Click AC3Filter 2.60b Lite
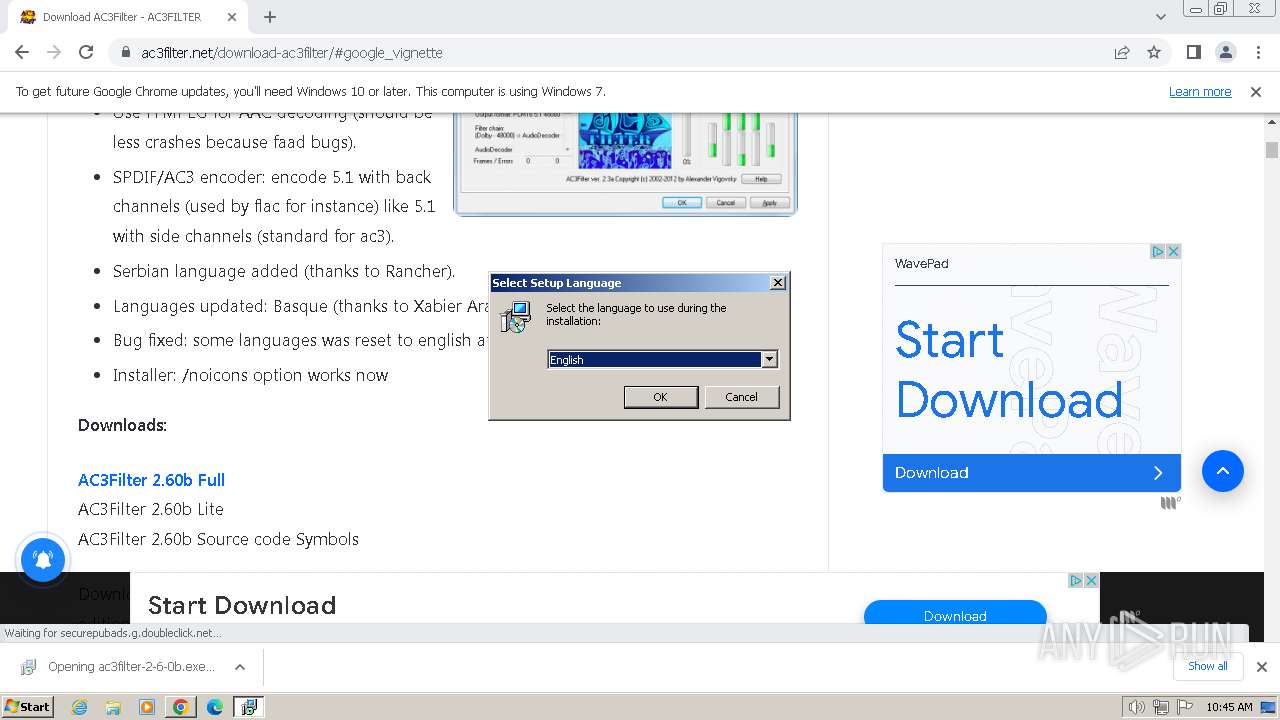 pyautogui.click(x=151, y=509)
